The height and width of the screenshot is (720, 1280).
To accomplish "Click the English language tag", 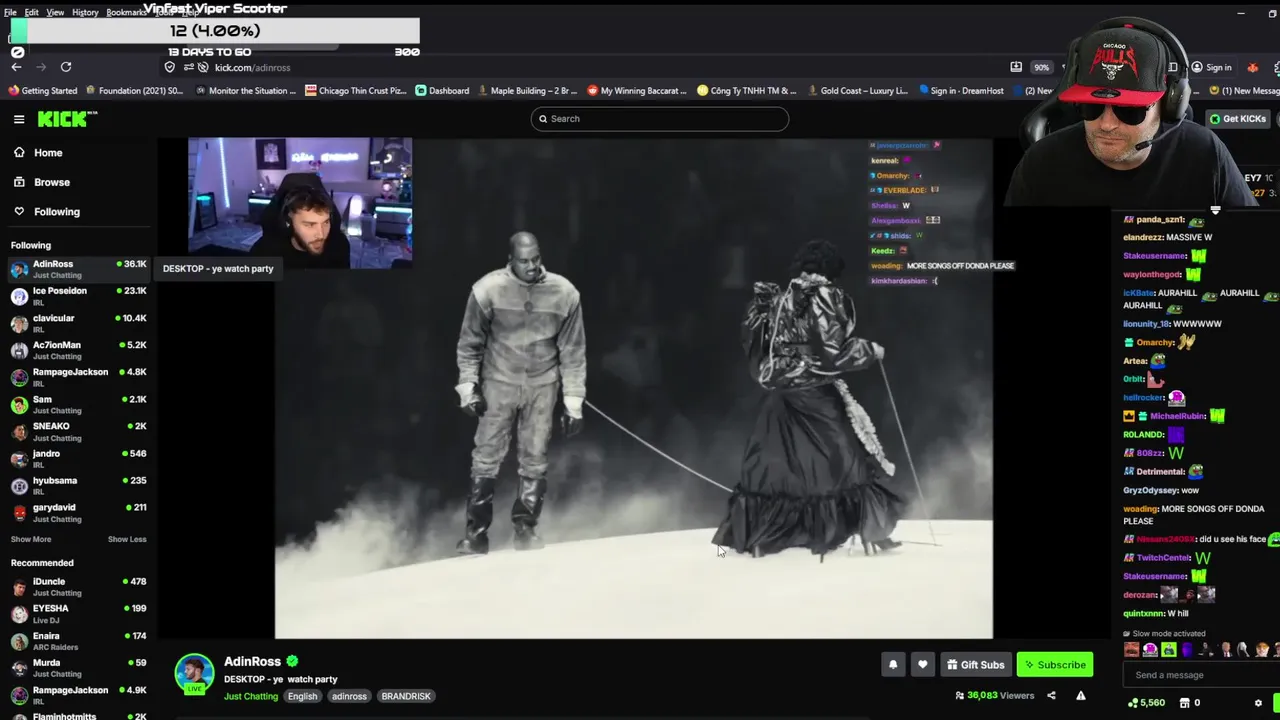I will 302,696.
